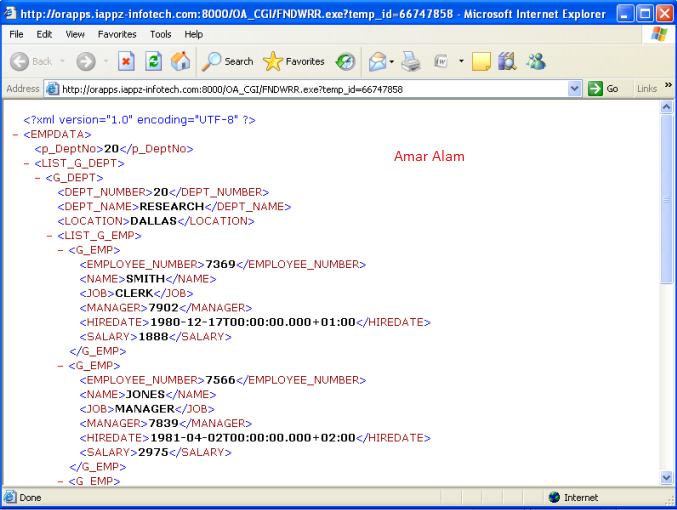Click employee number 7369
The image size is (677, 510).
tap(220, 264)
